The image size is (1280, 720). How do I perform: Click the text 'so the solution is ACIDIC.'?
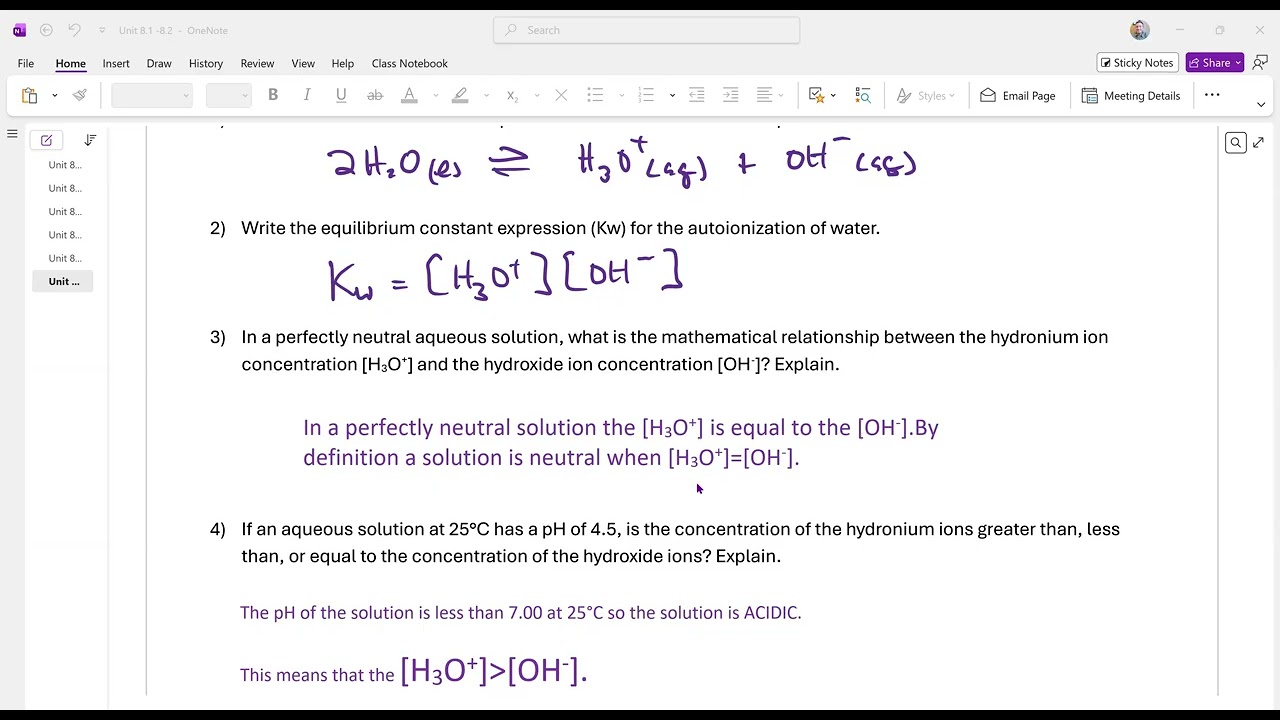[x=703, y=613]
